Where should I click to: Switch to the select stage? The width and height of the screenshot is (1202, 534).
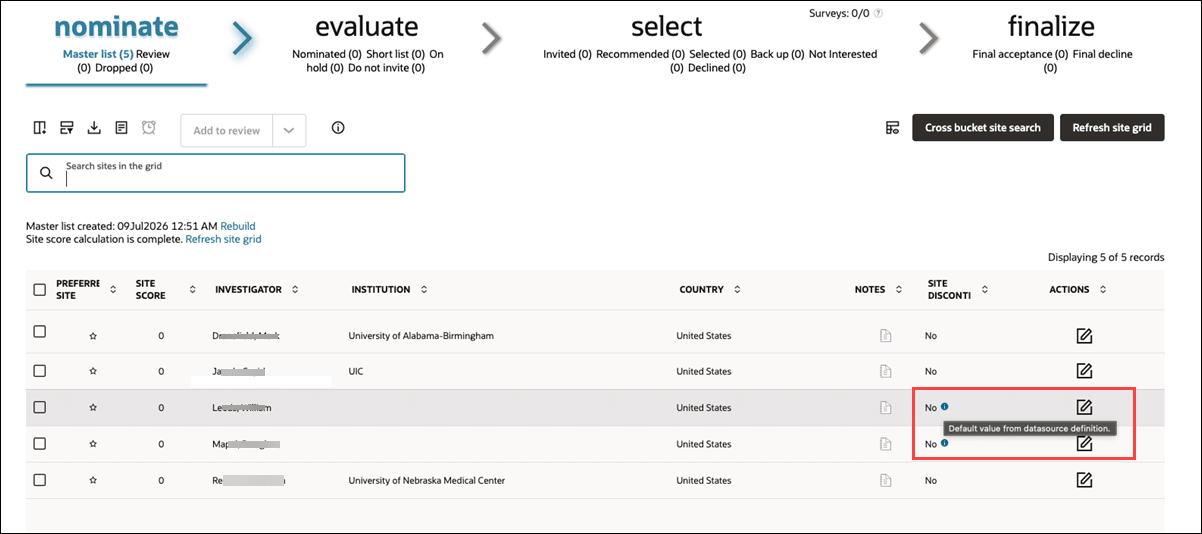pos(667,26)
